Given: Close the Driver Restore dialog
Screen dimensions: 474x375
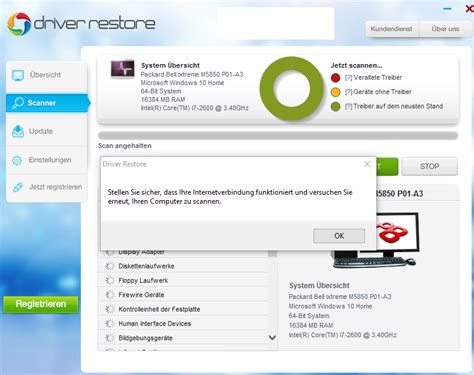Looking at the screenshot, I should 367,164.
